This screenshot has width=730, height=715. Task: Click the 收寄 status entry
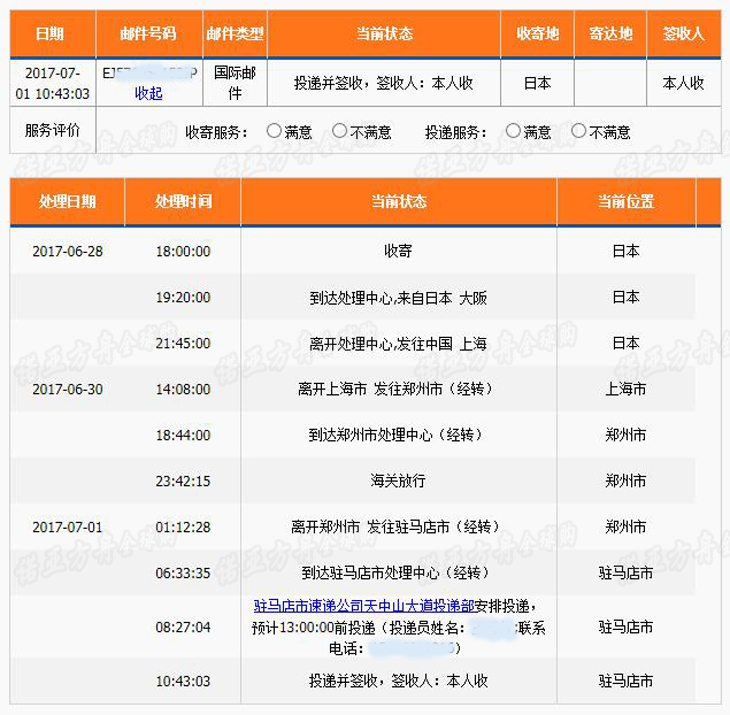click(398, 251)
